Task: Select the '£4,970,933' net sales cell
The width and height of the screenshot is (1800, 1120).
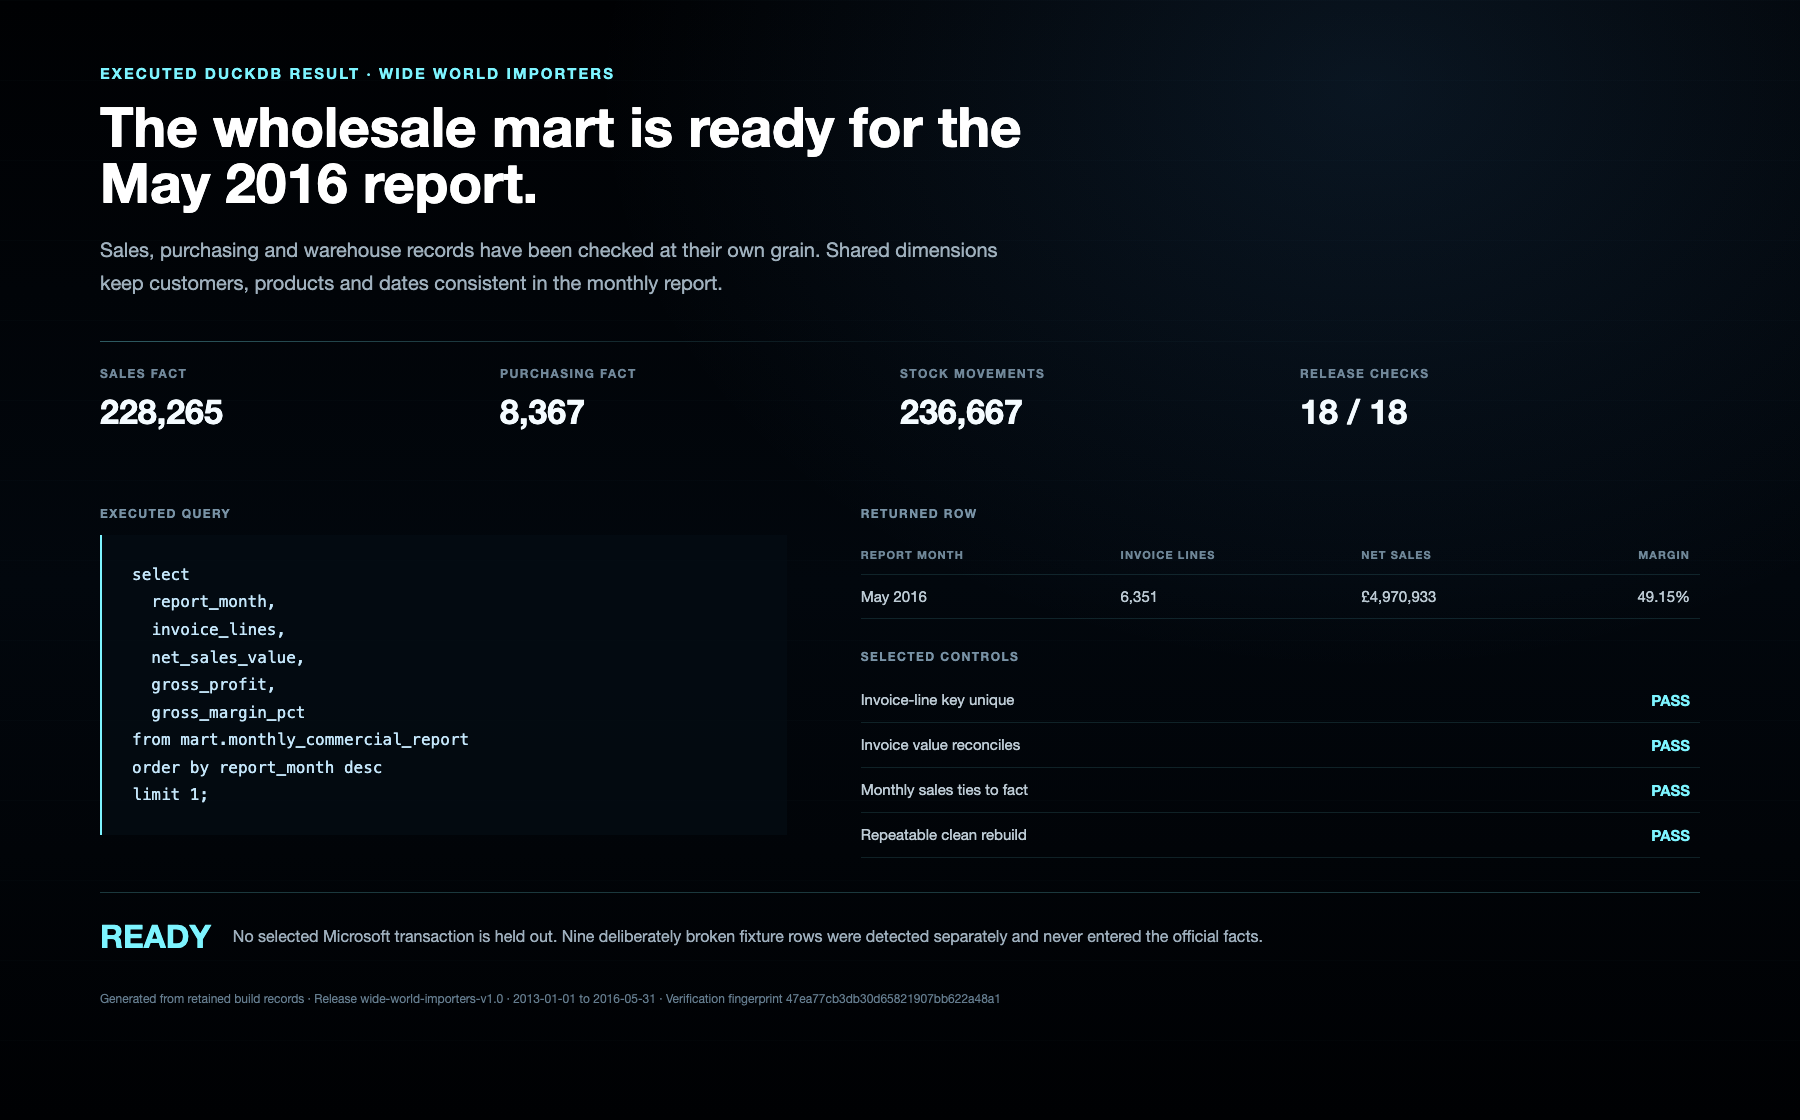Action: 1398,597
